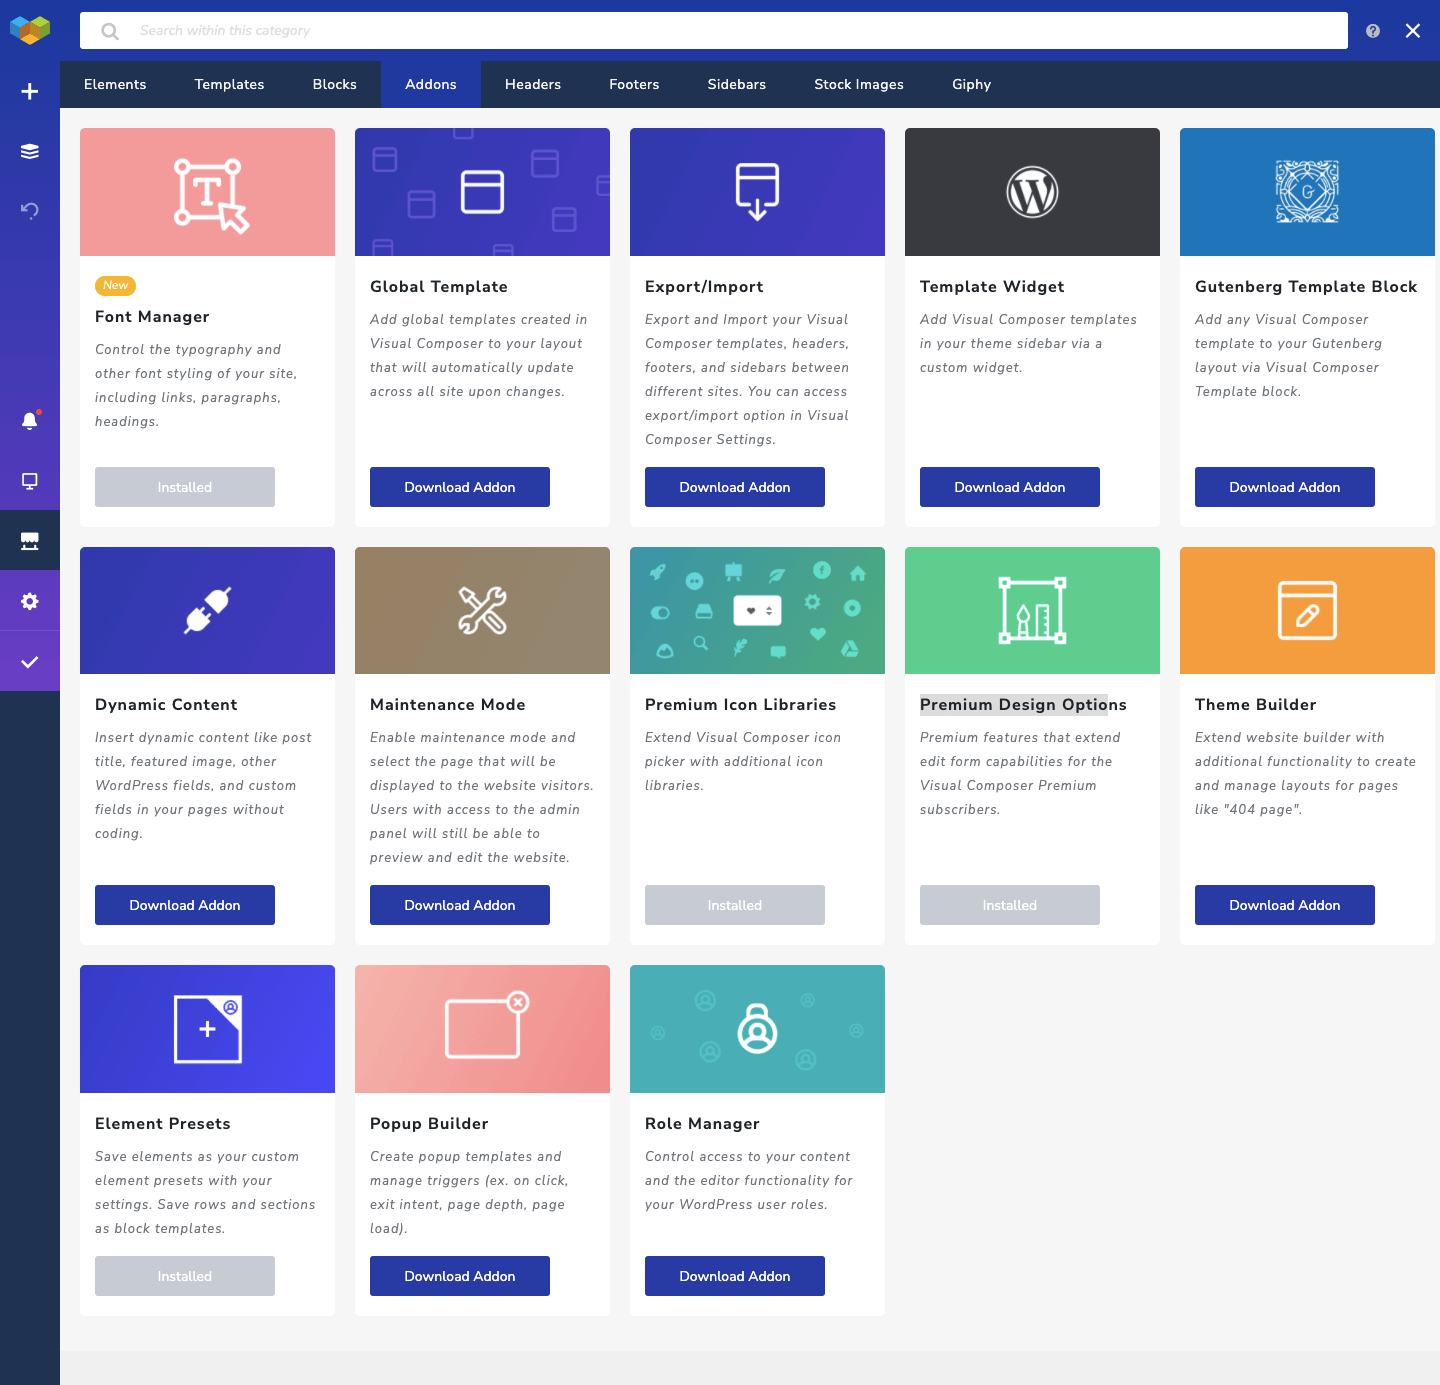Screen dimensions: 1440x1385
Task: Click Installed button under Premium Icon Libraries
Action: click(x=735, y=905)
